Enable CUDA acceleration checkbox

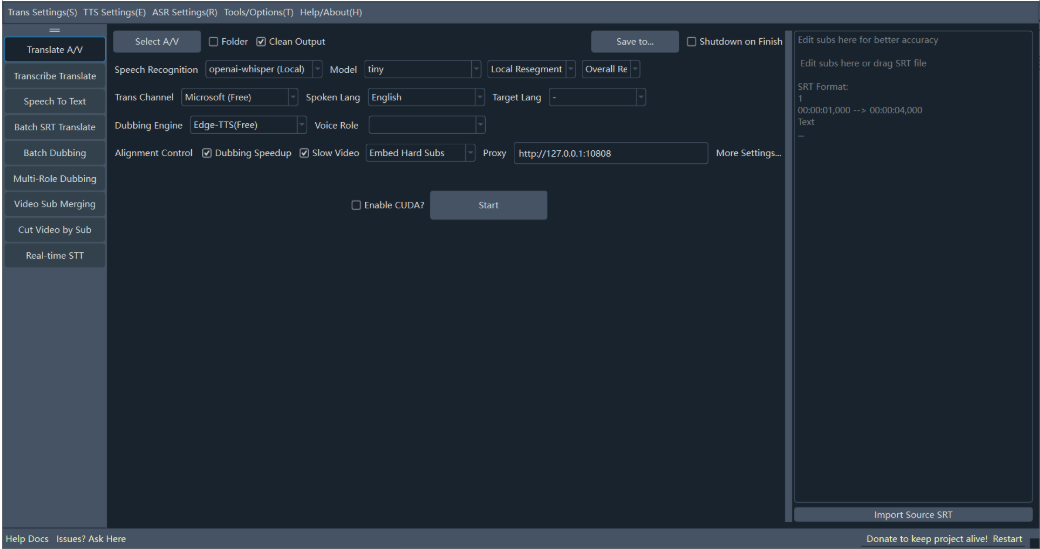click(357, 205)
